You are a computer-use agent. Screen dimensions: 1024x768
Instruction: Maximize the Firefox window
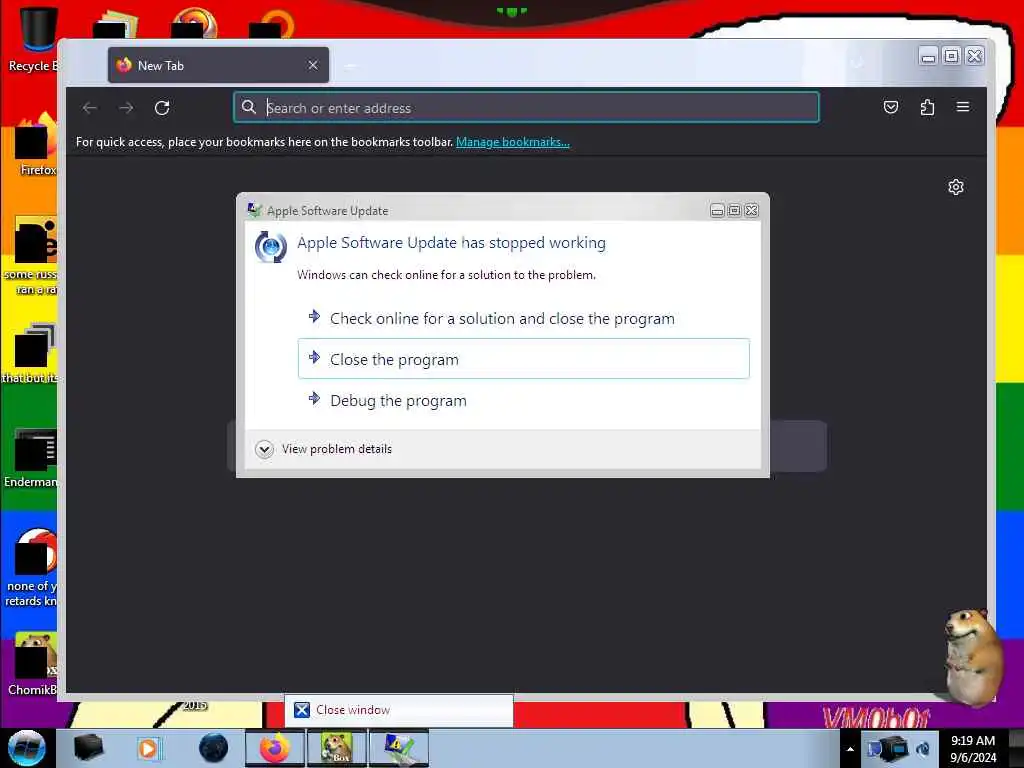tap(952, 56)
